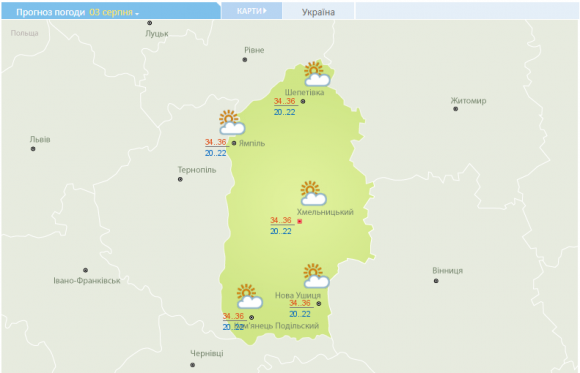Click the Рівне city marker dot
Image resolution: width=580 pixels, height=373 pixels.
(245, 60)
